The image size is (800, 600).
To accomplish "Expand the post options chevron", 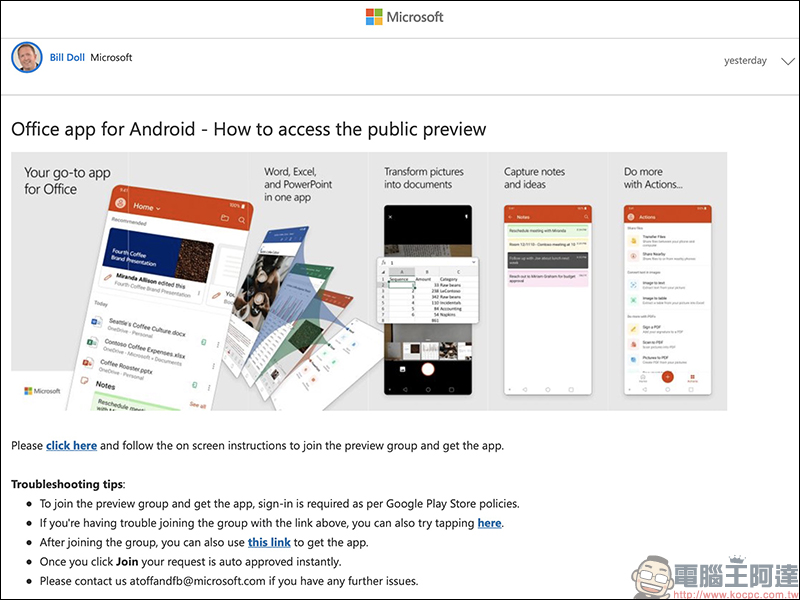I will coord(788,61).
